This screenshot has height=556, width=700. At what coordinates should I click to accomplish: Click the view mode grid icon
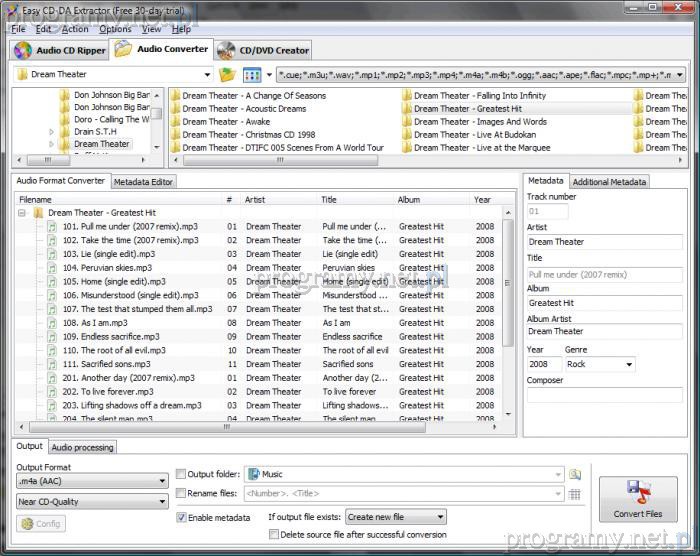pyautogui.click(x=250, y=75)
